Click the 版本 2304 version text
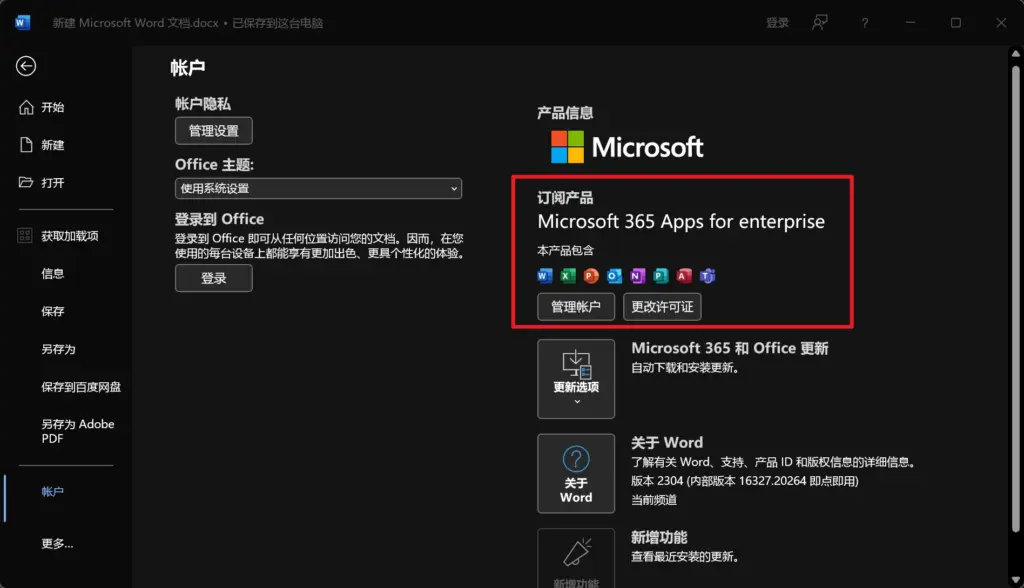Viewport: 1024px width, 588px height. coord(744,481)
